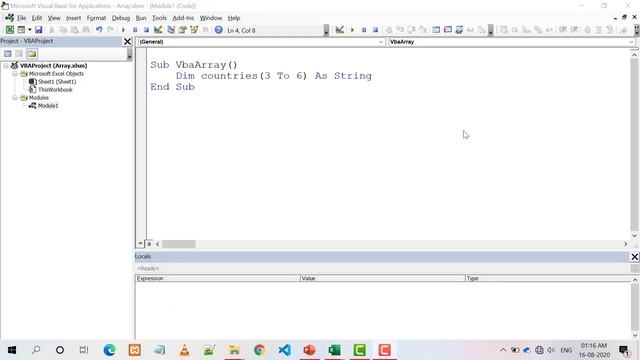
Task: Open Windows Start menu
Action: [12, 350]
